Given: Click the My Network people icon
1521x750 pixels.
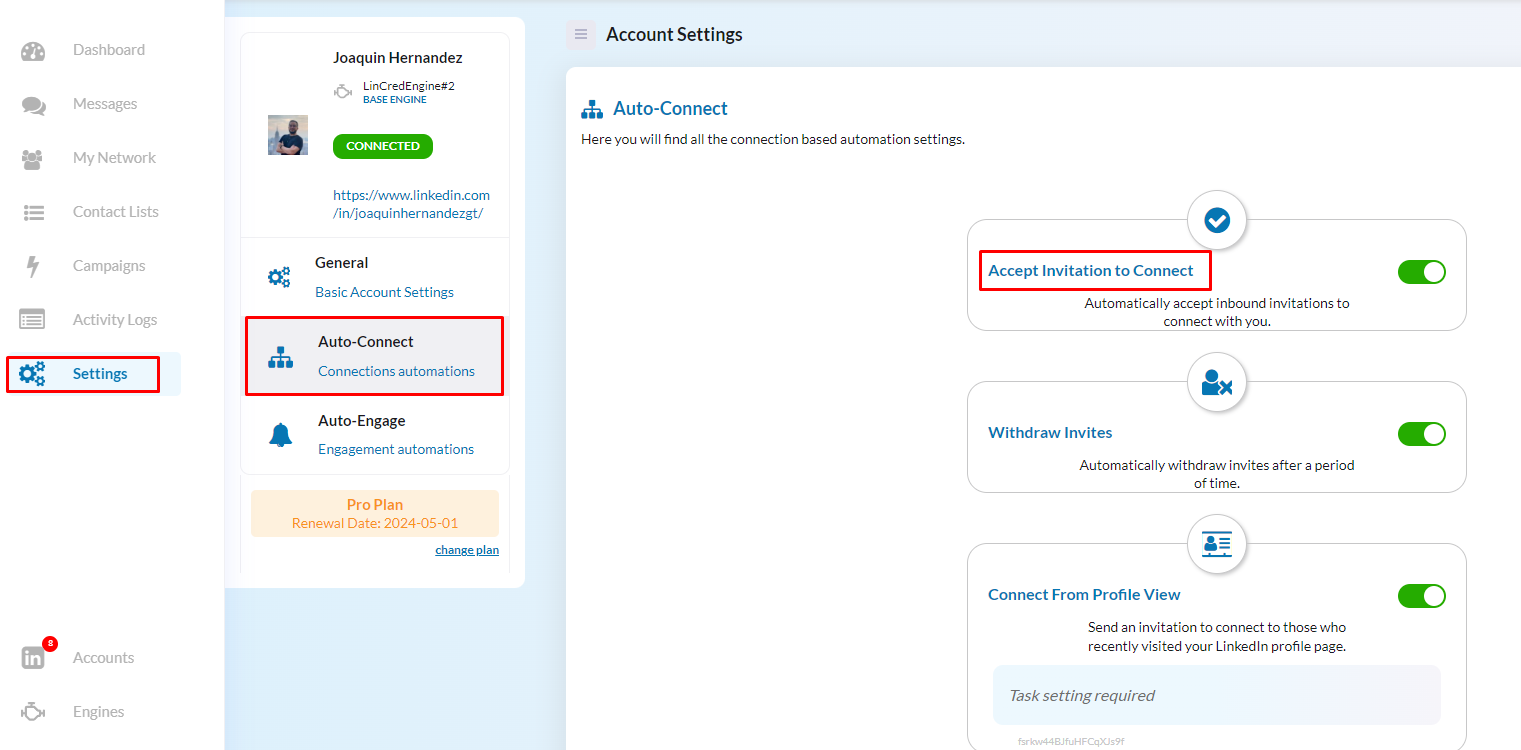Looking at the screenshot, I should coord(33,159).
